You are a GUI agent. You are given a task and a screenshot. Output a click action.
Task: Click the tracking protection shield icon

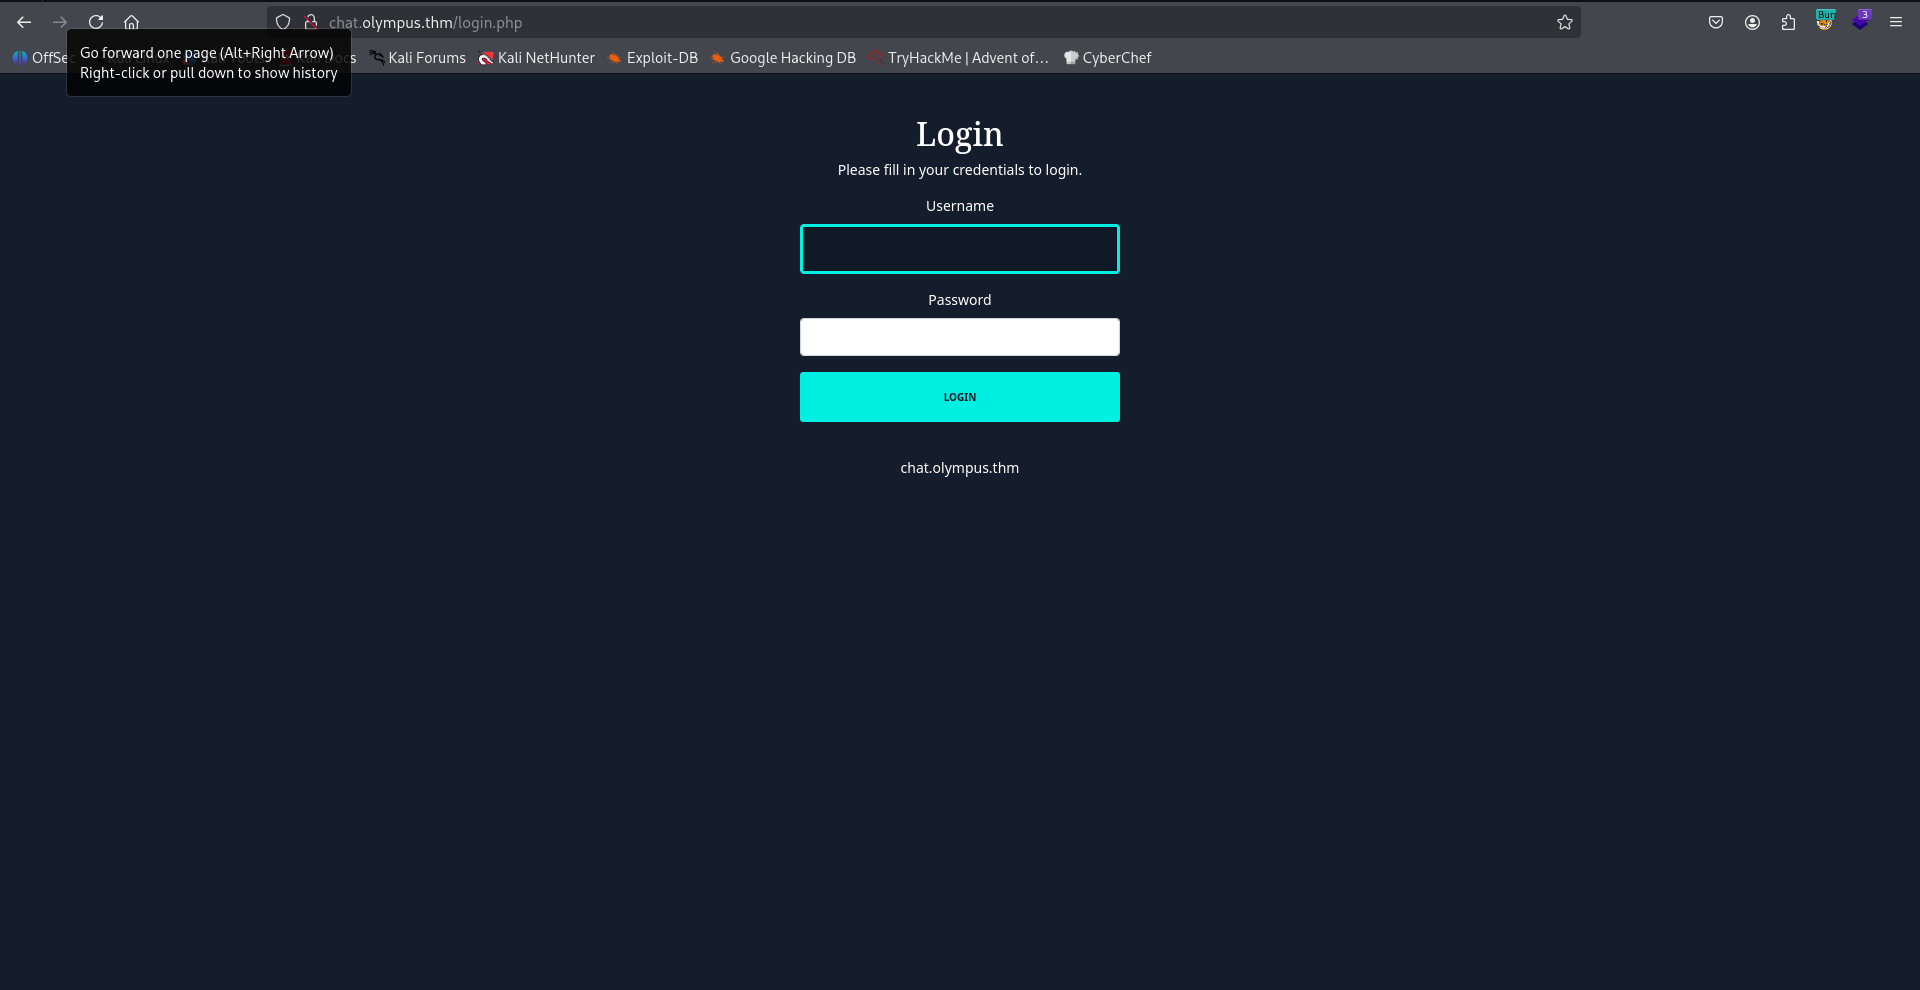pos(283,22)
